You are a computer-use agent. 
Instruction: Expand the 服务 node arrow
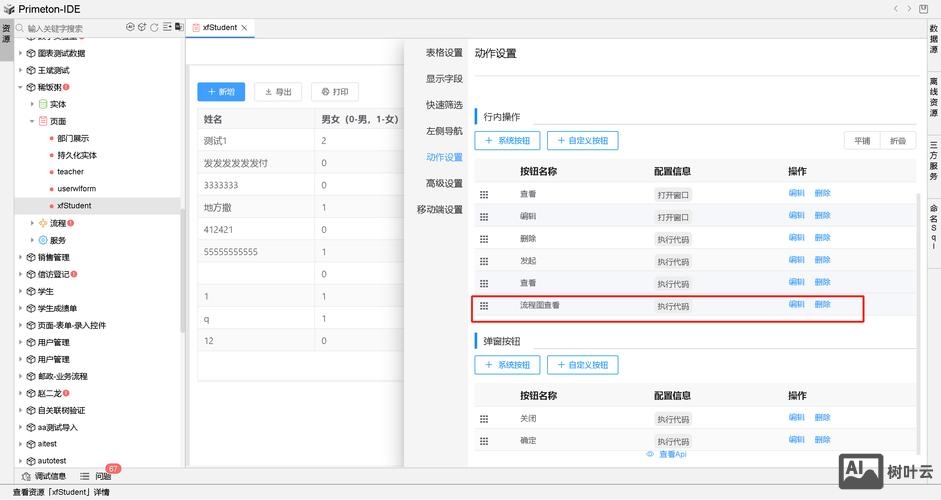[32, 240]
